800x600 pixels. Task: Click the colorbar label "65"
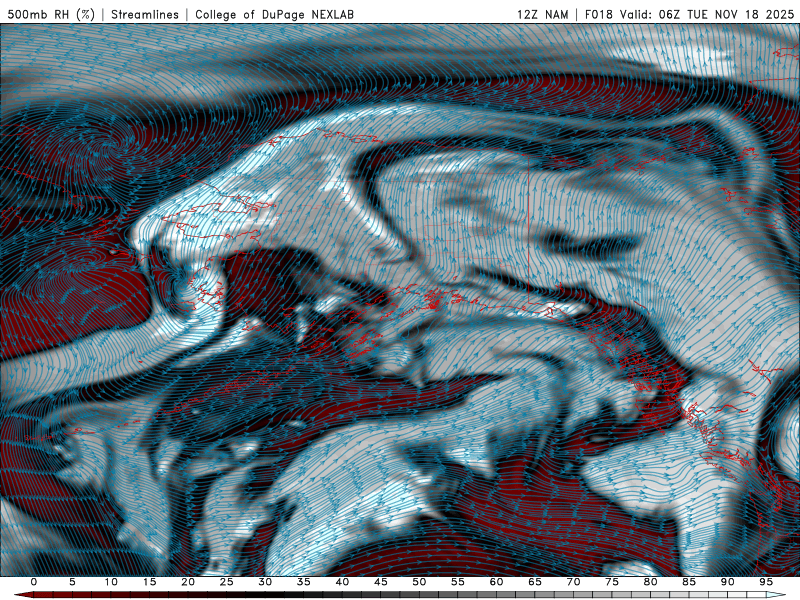(535, 582)
